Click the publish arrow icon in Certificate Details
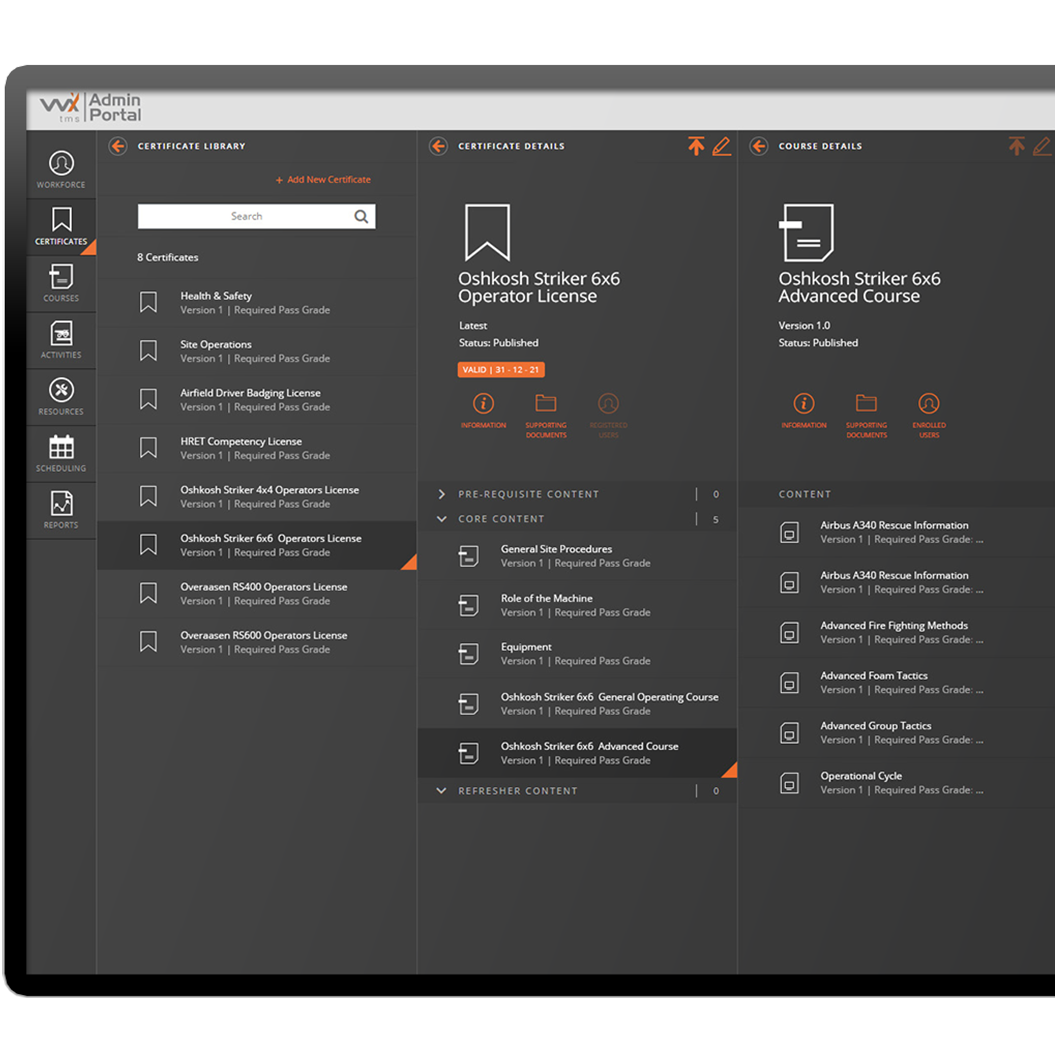This screenshot has height=1040, width=1055. [696, 146]
